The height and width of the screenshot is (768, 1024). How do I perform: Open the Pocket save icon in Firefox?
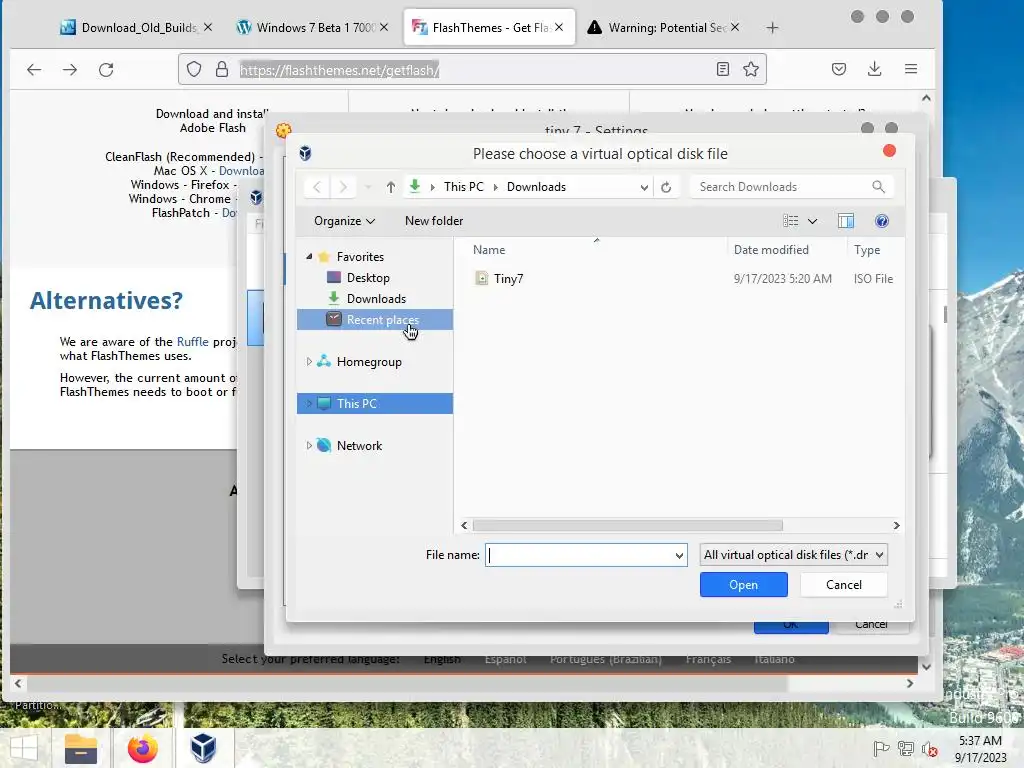(x=839, y=69)
